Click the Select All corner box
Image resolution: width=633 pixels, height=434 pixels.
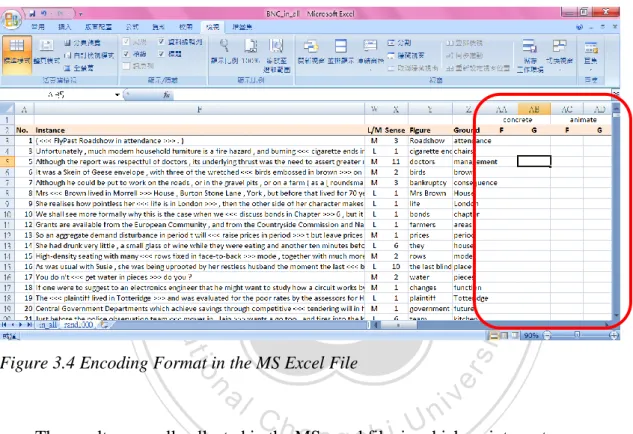point(7,109)
